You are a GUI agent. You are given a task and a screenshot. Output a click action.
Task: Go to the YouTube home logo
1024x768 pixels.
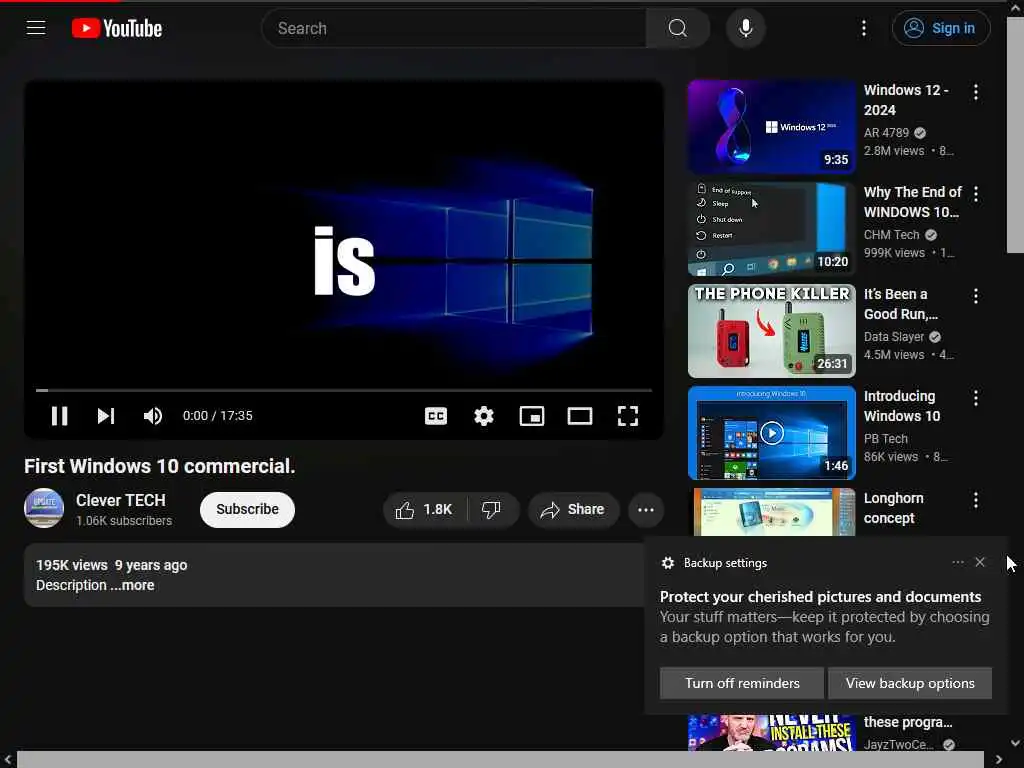click(x=117, y=28)
